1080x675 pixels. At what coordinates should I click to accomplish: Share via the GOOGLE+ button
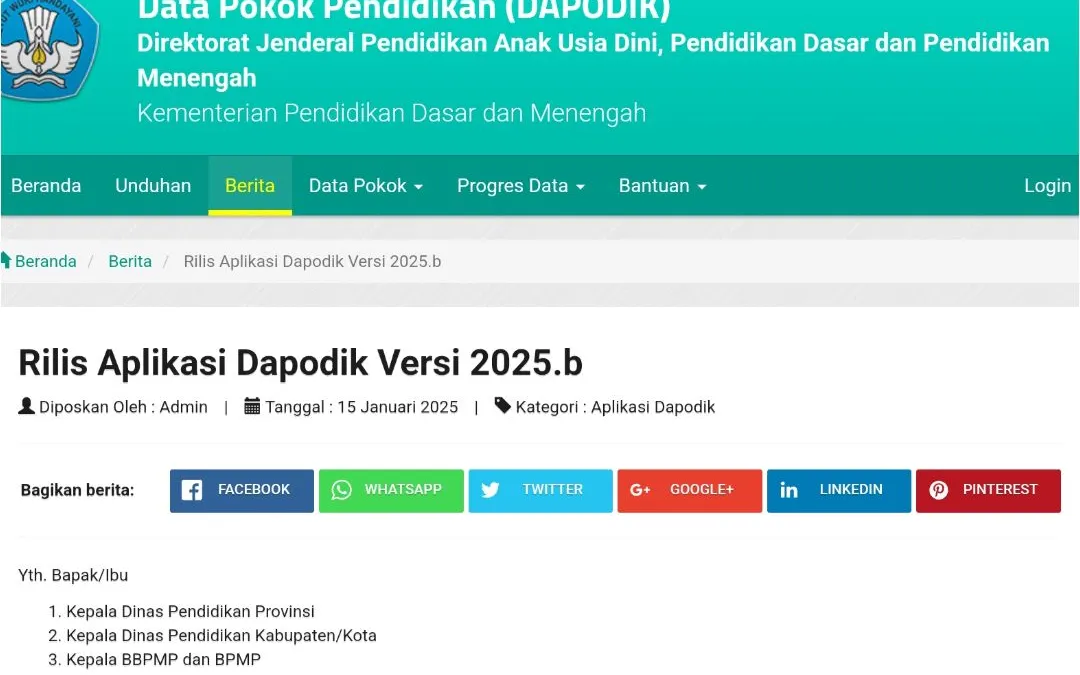point(689,490)
